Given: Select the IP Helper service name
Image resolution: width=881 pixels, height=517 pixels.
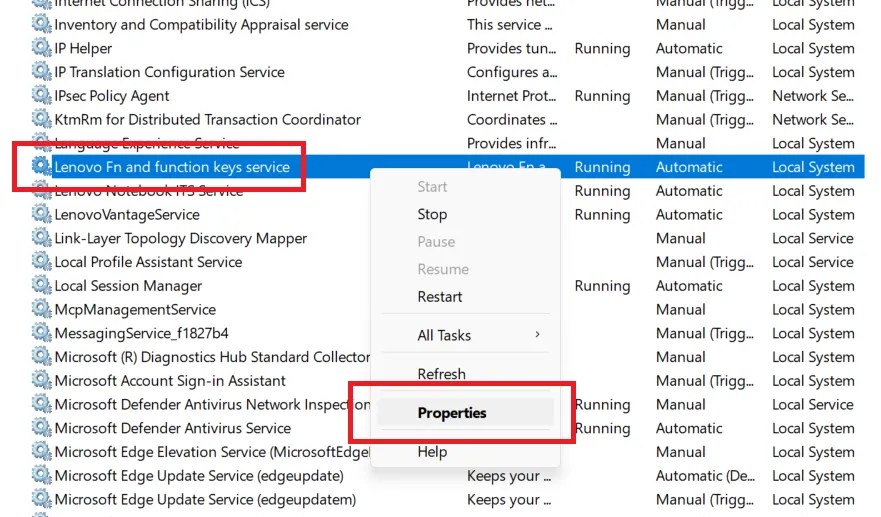Looking at the screenshot, I should point(83,48).
